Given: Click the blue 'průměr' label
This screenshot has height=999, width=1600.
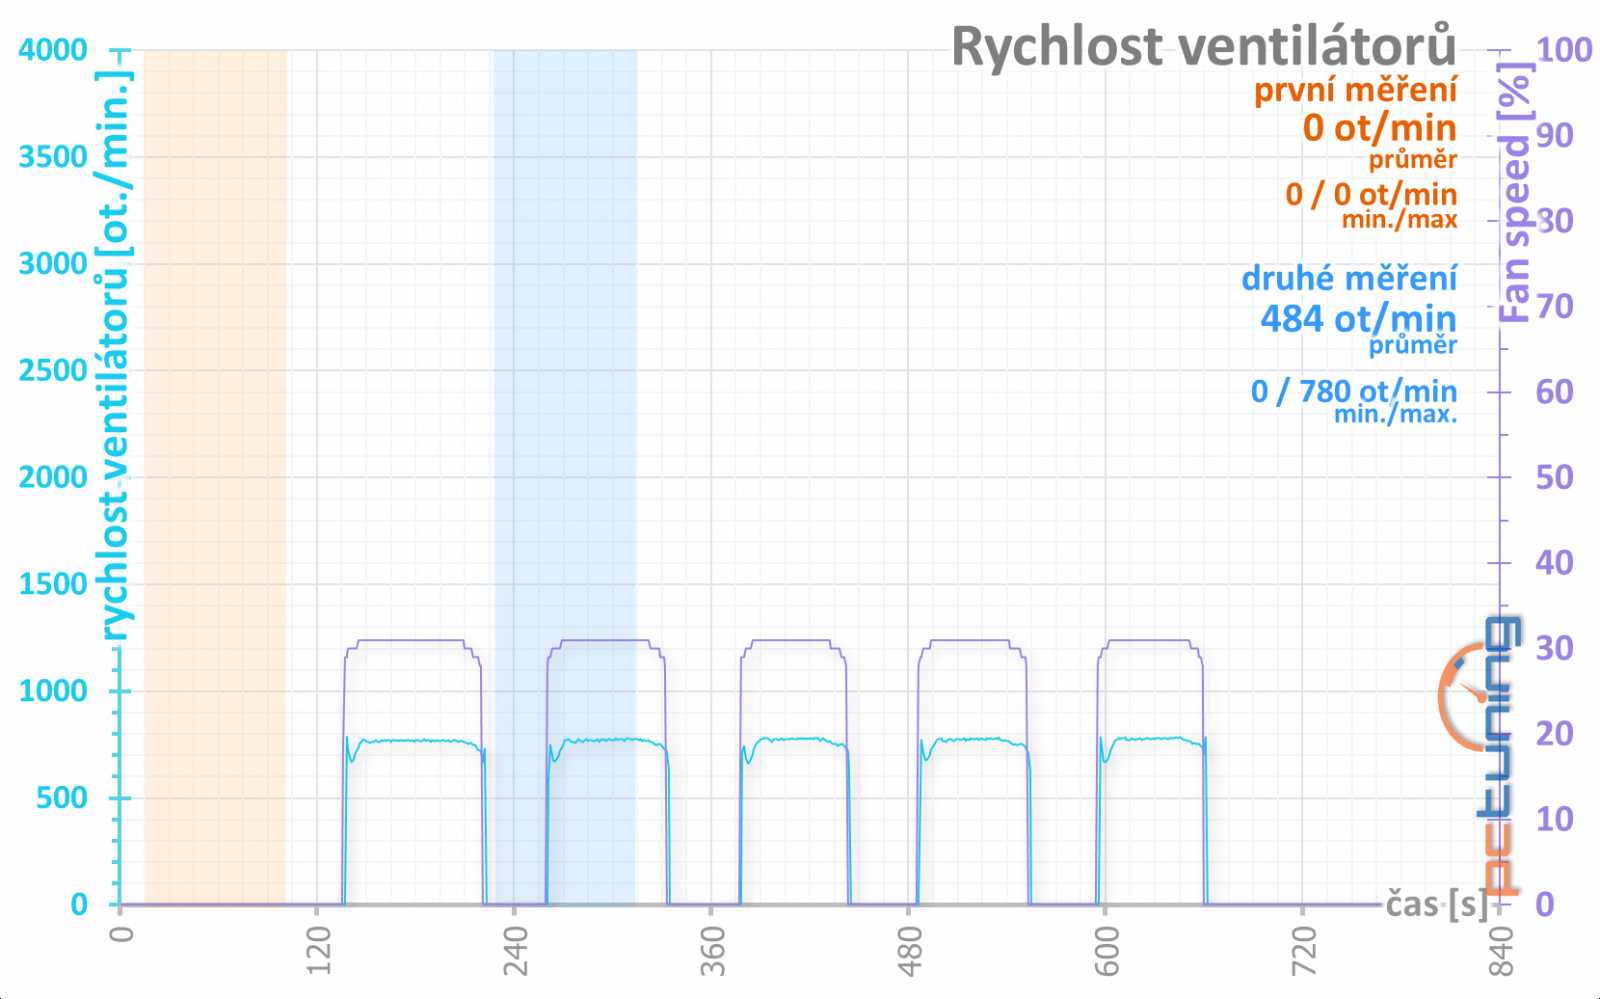Looking at the screenshot, I should (1412, 345).
